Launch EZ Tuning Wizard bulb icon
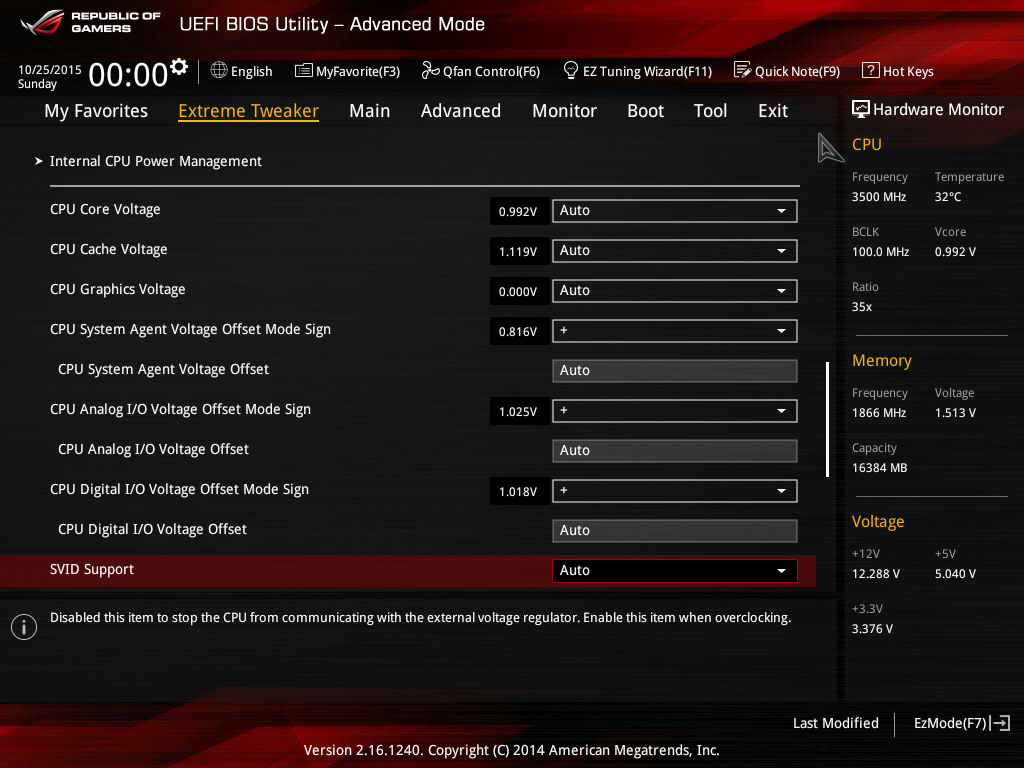 click(x=570, y=70)
